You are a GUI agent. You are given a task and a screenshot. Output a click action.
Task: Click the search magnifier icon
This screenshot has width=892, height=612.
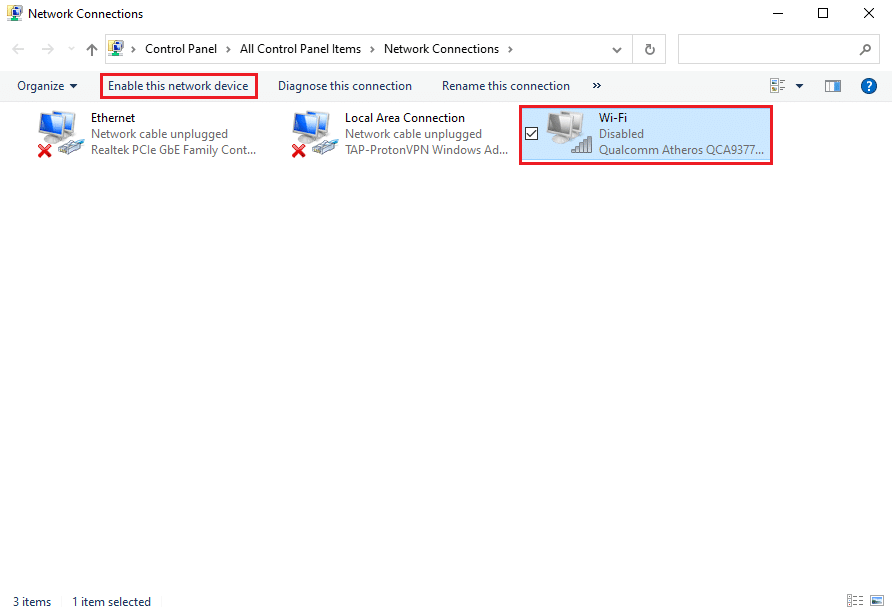865,49
